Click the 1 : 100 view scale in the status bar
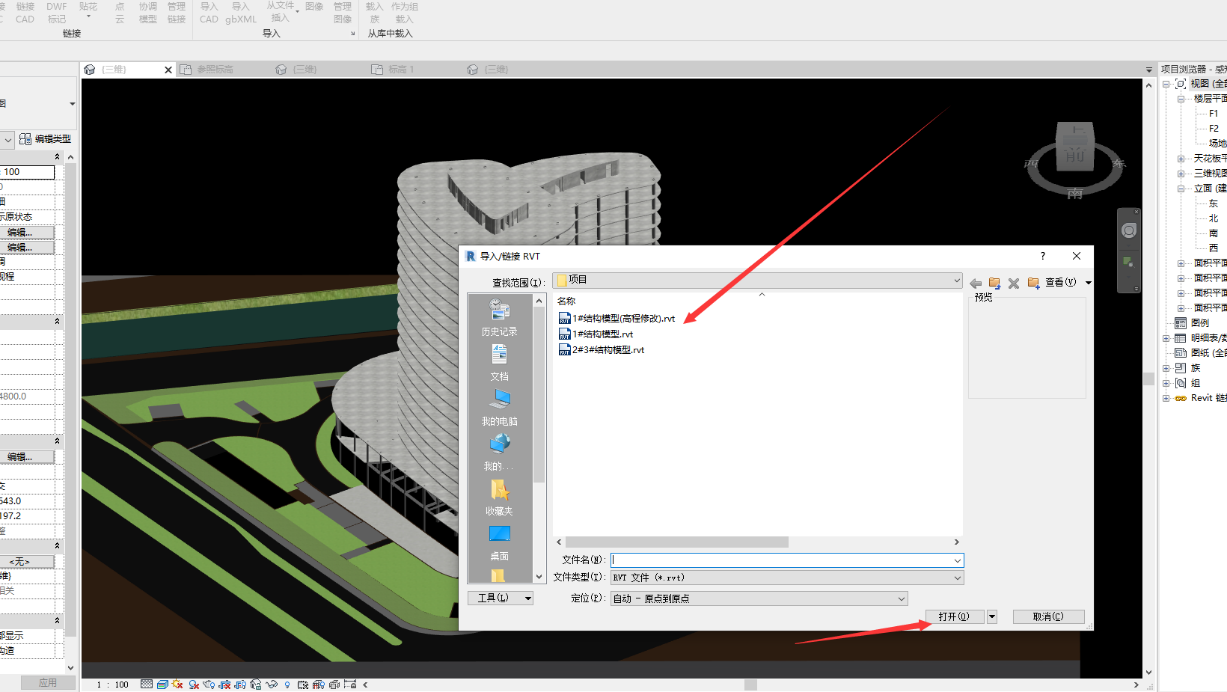 point(113,685)
